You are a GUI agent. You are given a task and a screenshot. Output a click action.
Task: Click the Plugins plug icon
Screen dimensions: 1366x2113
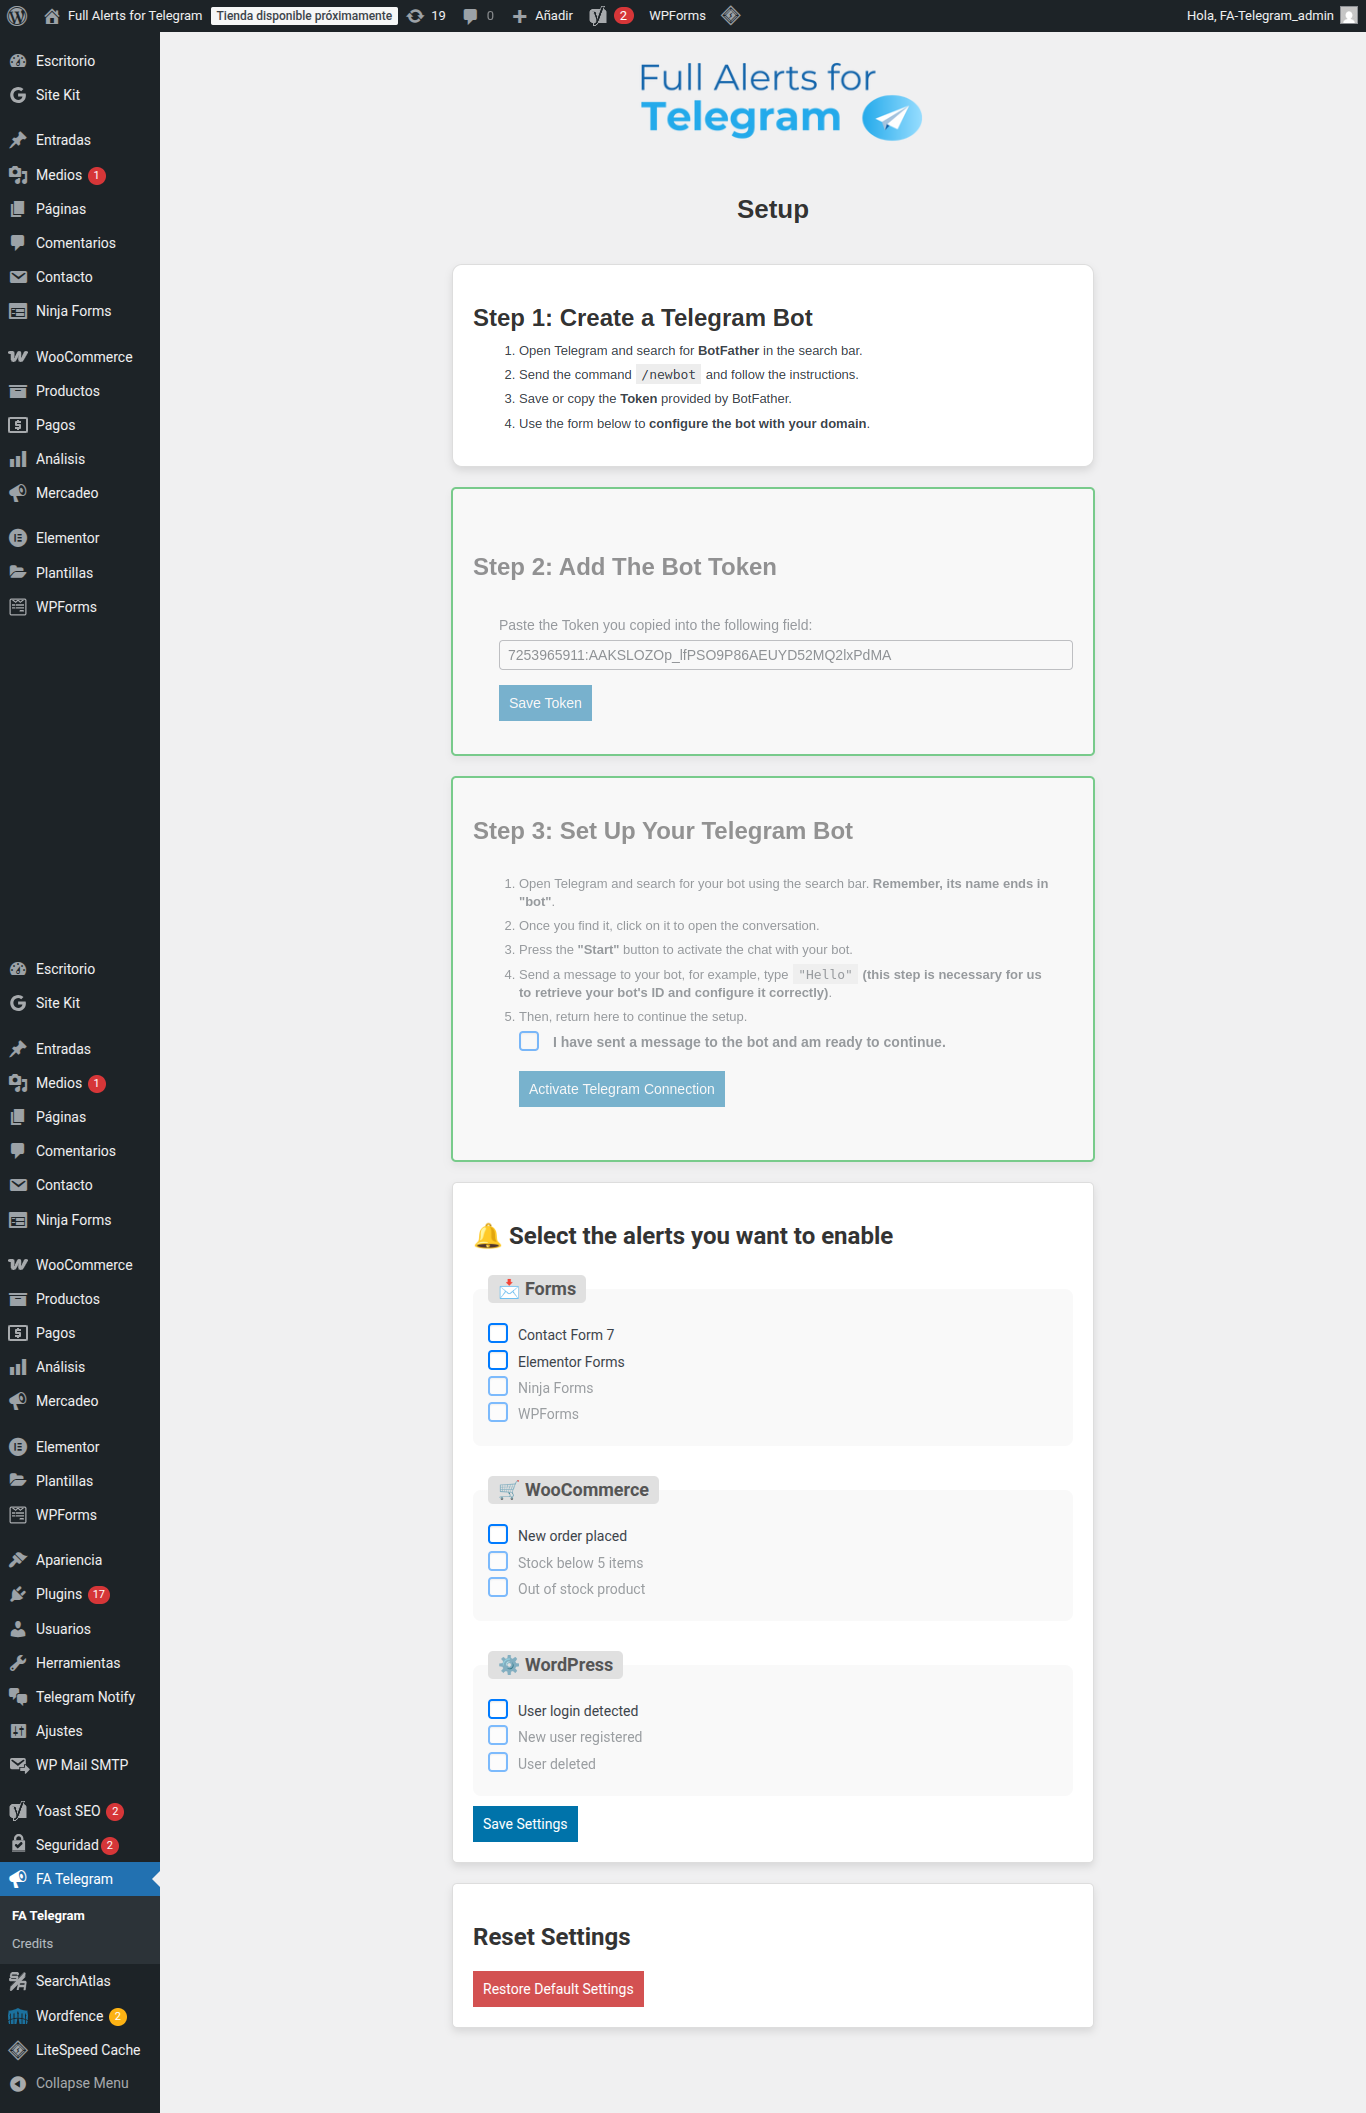click(18, 1594)
